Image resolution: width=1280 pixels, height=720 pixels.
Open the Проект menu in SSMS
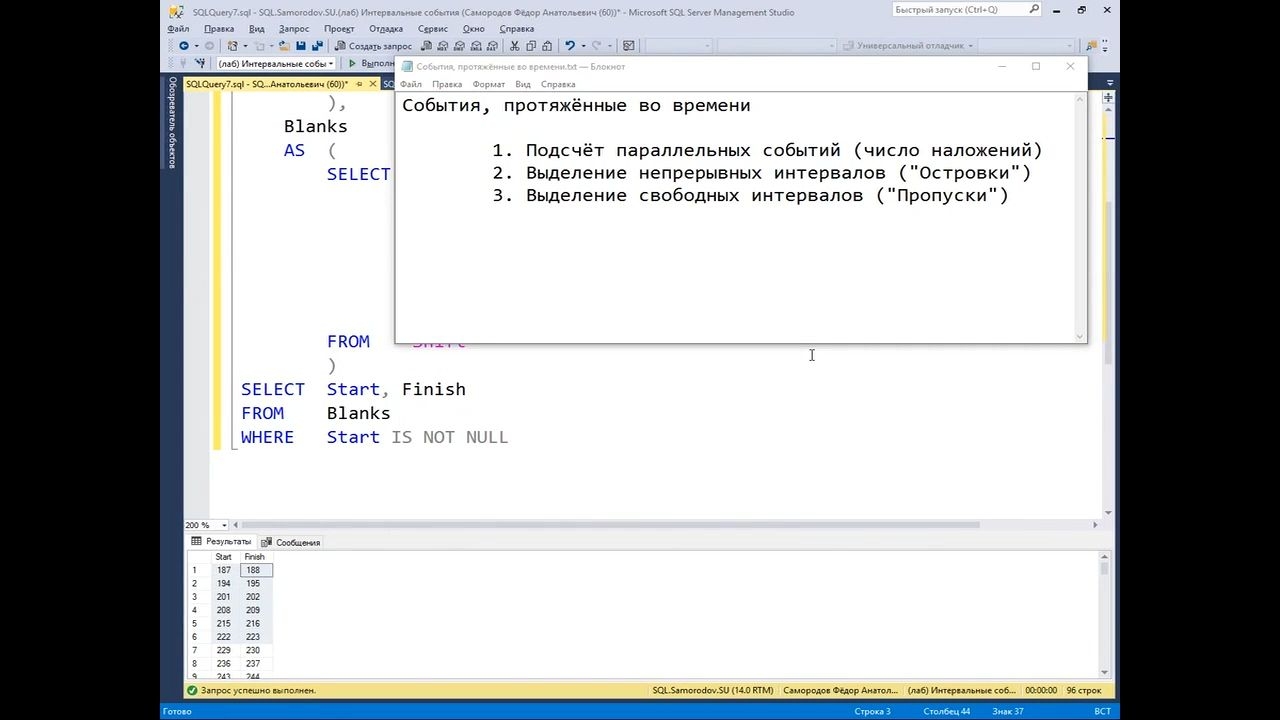coord(339,29)
